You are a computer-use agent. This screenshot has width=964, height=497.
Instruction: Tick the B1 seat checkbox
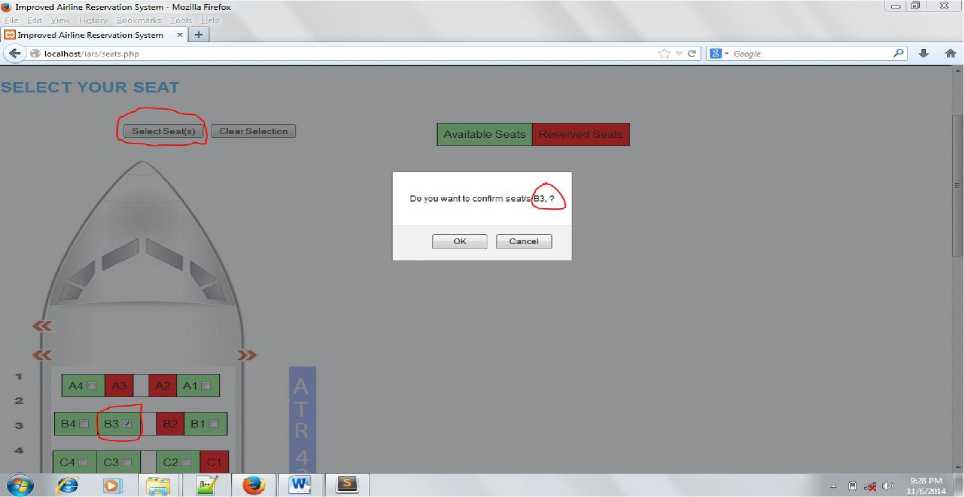tap(213, 424)
